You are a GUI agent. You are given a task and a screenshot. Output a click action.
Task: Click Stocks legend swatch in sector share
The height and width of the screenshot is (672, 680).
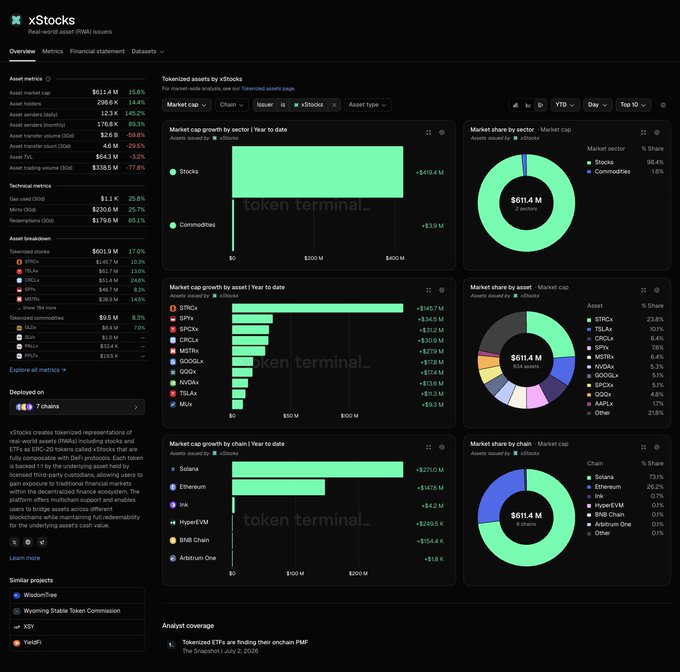click(x=589, y=163)
